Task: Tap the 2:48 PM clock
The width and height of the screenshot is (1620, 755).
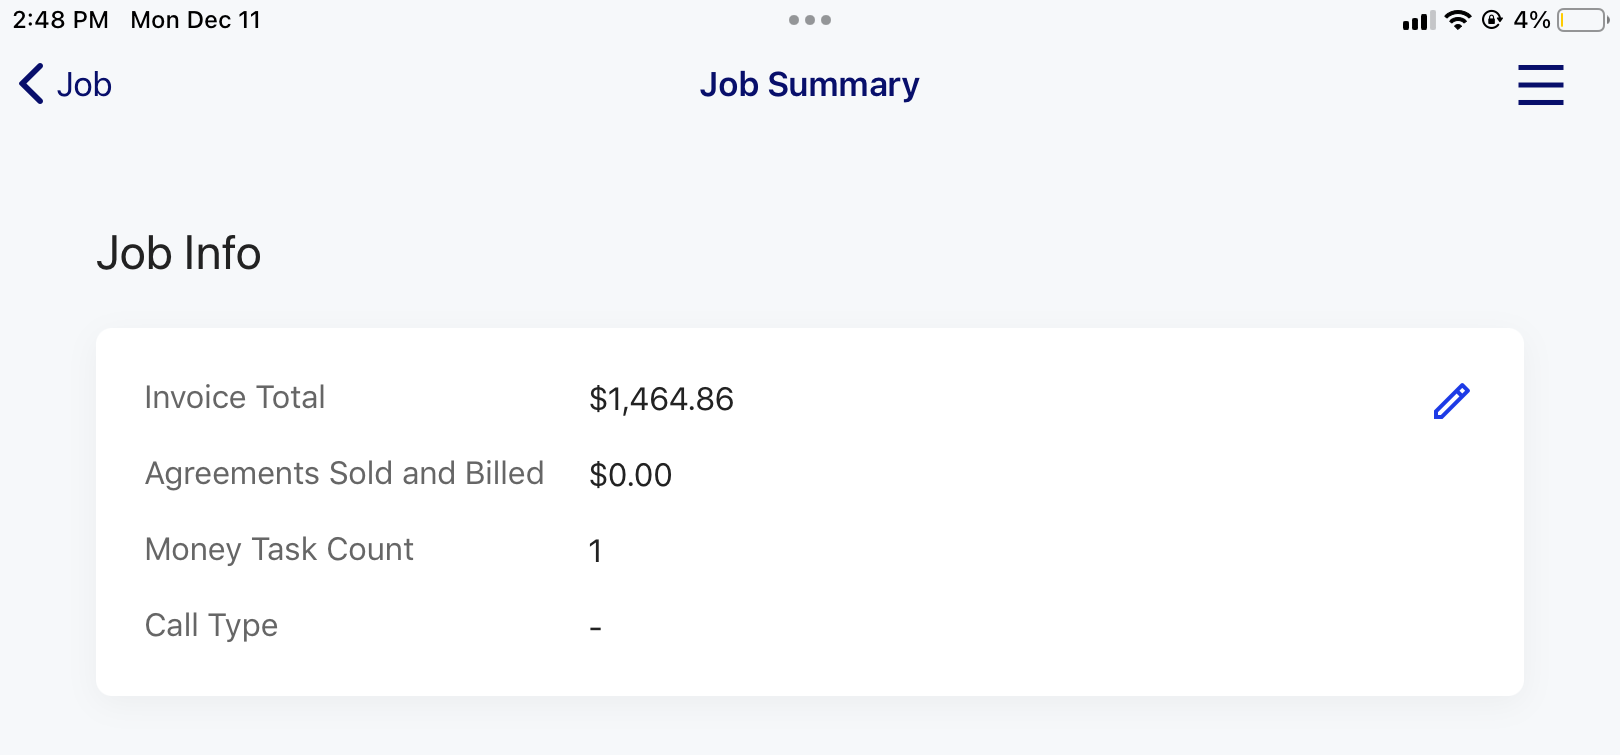Action: point(60,20)
